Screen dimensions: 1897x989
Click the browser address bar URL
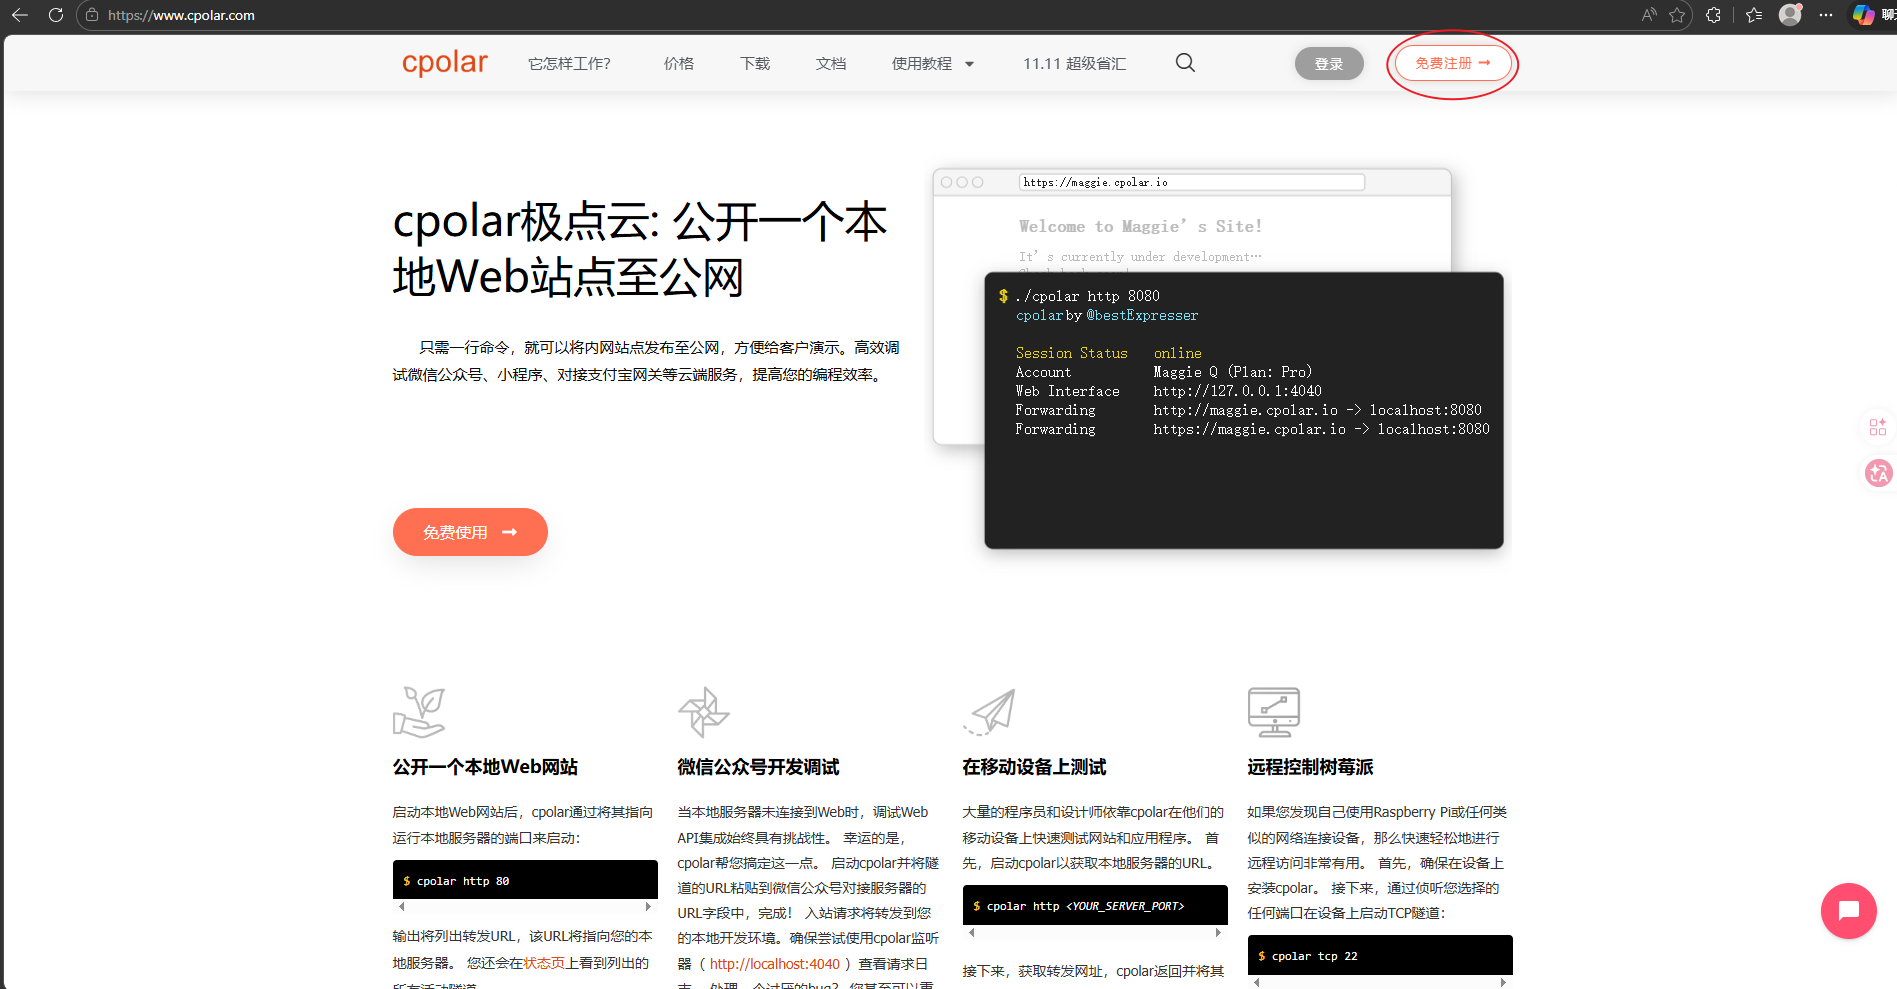point(181,15)
